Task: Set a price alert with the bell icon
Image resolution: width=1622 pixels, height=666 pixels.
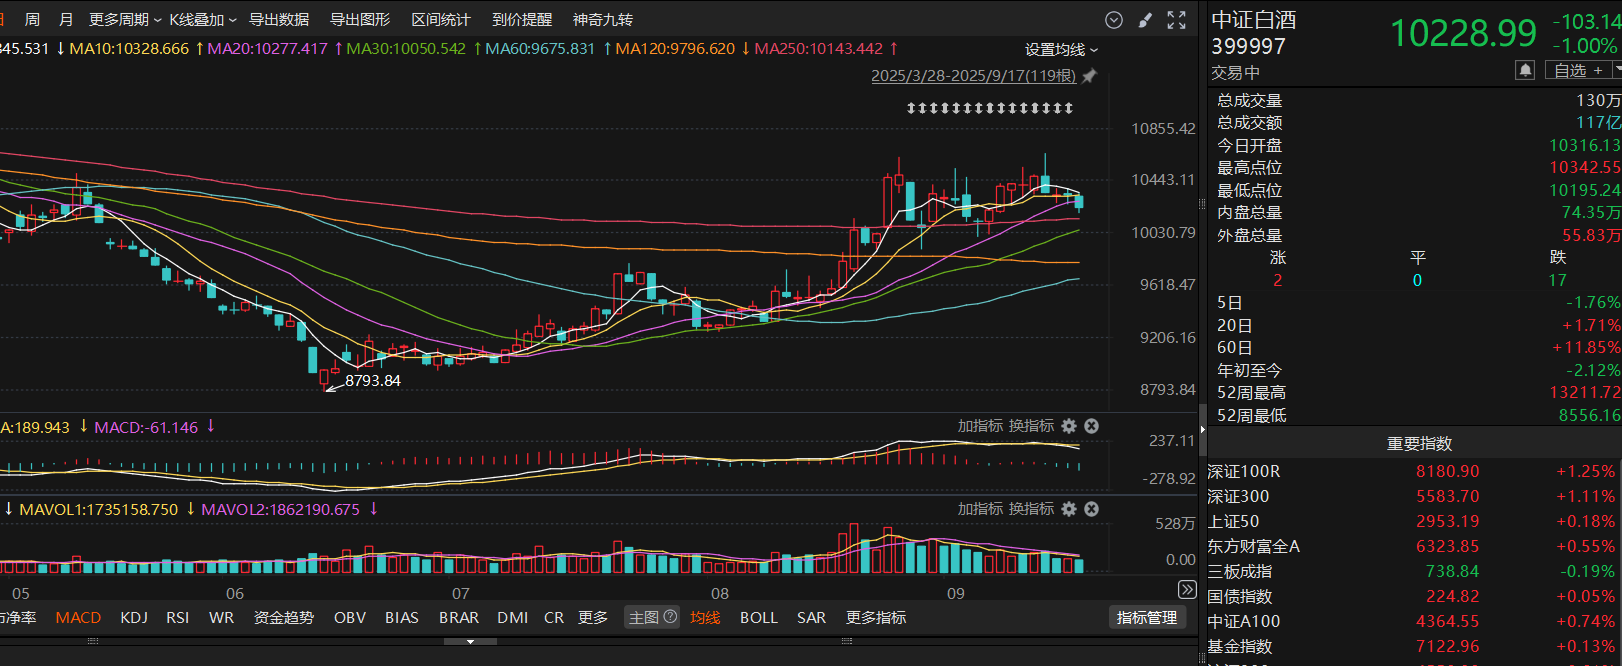Action: click(x=1525, y=70)
